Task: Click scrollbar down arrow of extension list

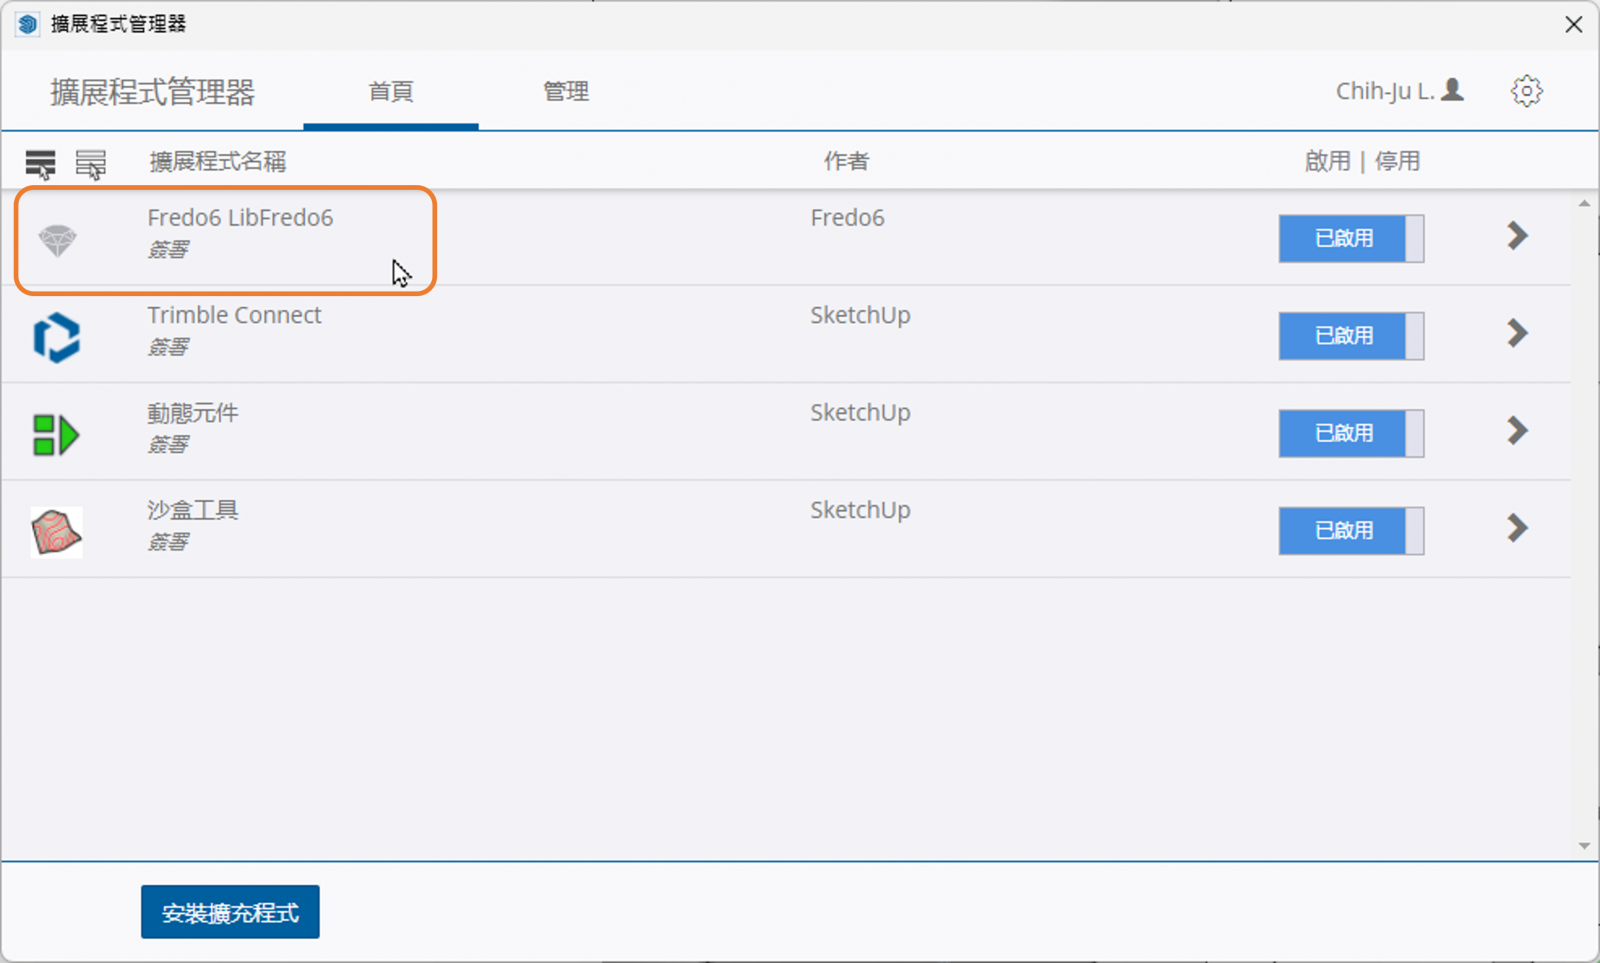Action: 1584,846
